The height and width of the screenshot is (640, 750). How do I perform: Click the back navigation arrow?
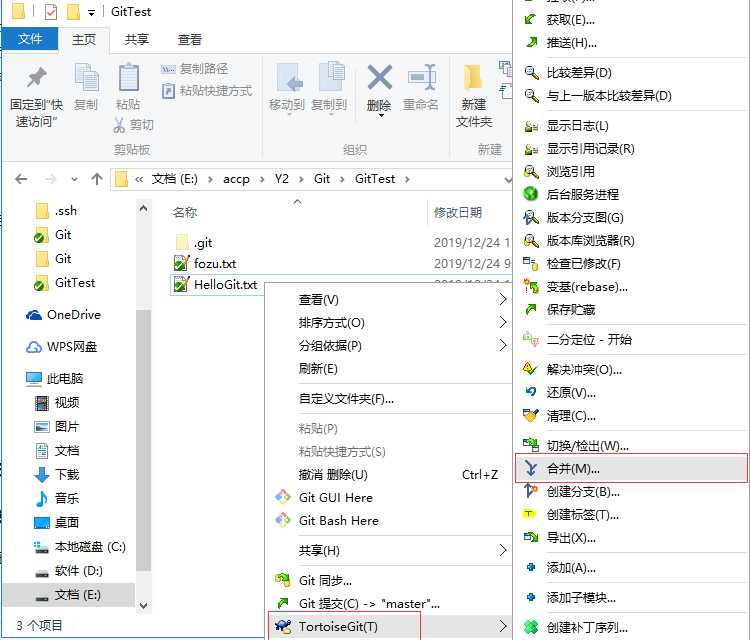coord(21,179)
